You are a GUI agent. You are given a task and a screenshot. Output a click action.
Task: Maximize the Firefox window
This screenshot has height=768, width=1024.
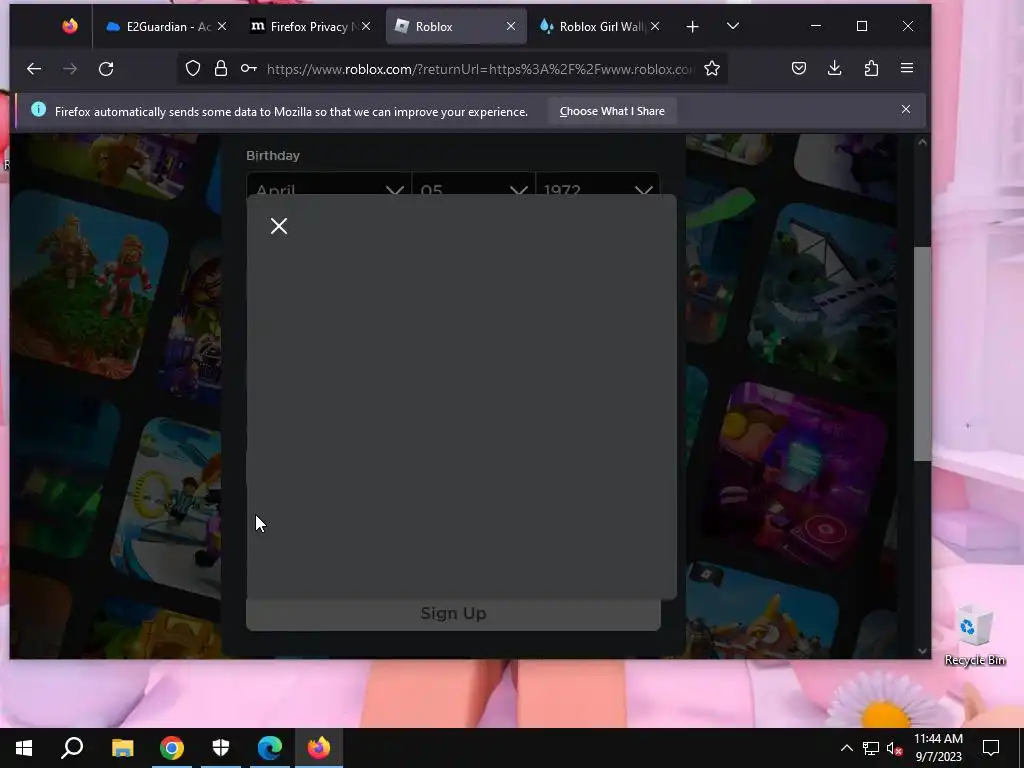[x=862, y=26]
